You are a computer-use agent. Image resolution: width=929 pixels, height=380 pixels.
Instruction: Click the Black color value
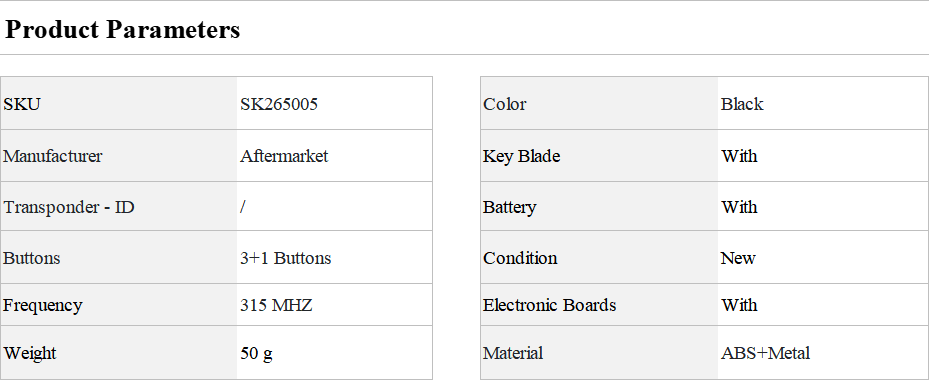[742, 104]
